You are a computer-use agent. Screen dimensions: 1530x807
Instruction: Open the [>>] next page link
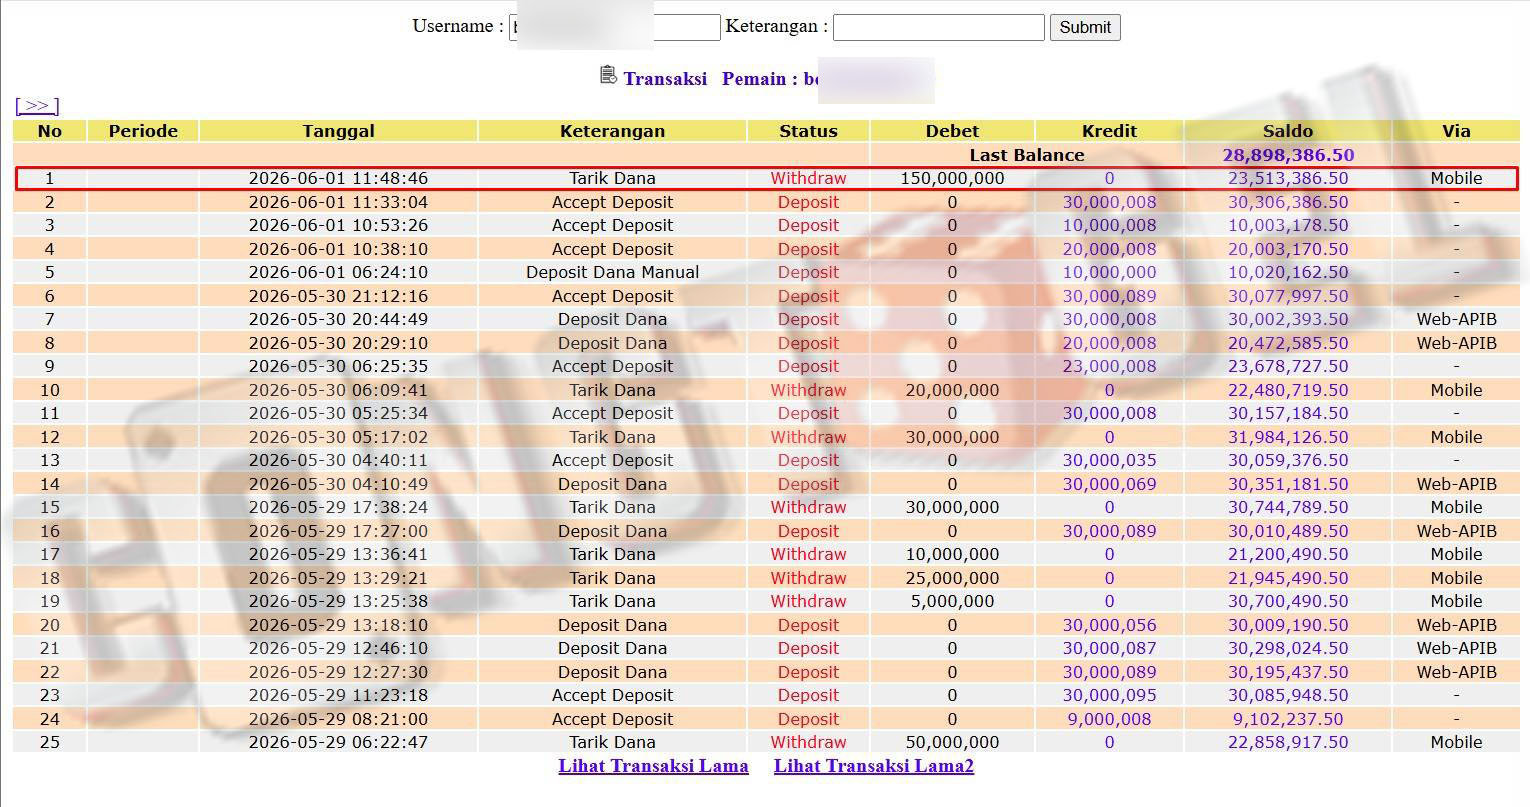coord(37,105)
